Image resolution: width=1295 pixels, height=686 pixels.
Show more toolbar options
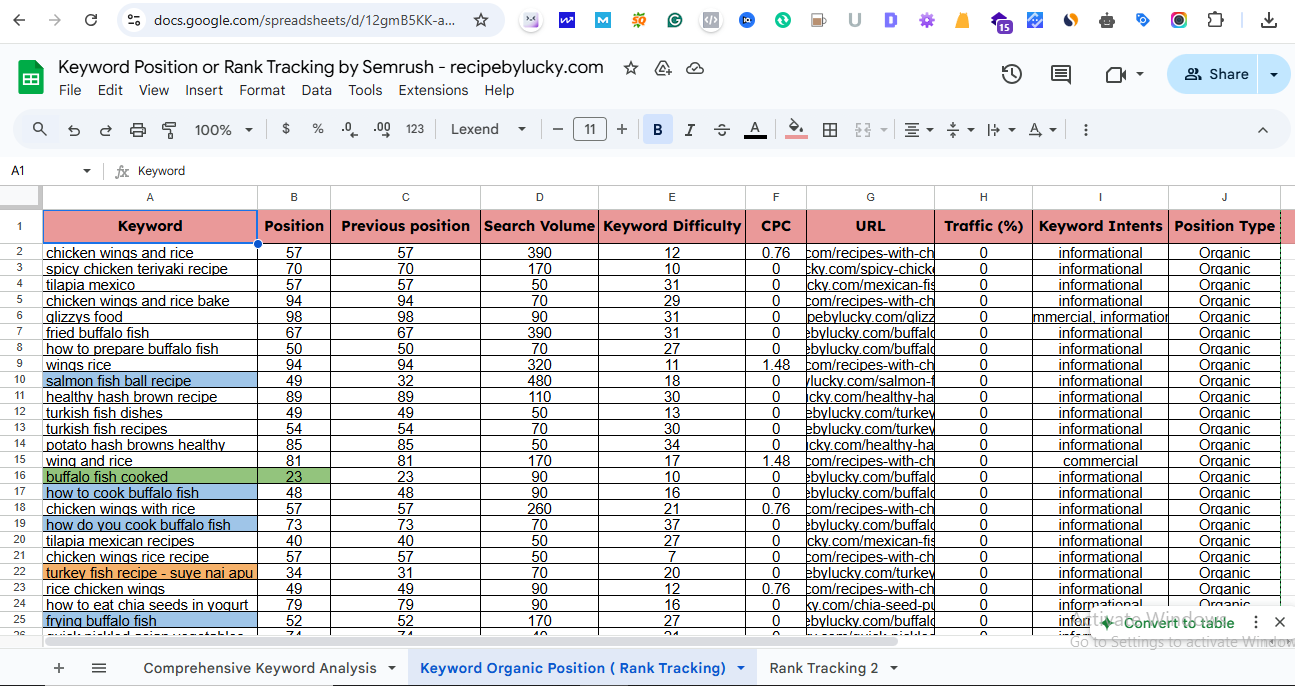pyautogui.click(x=1086, y=129)
